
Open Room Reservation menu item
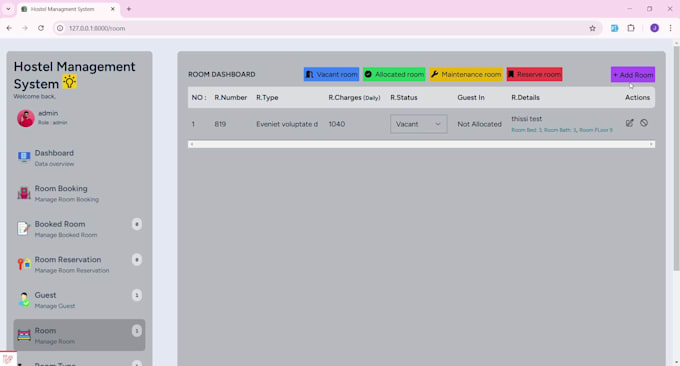coord(79,265)
